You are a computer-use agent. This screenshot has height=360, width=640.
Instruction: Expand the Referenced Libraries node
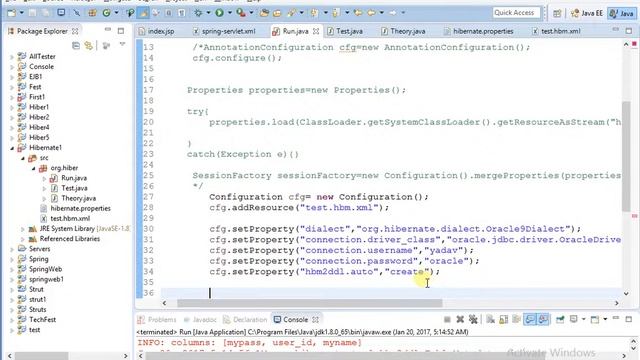tap(23, 239)
